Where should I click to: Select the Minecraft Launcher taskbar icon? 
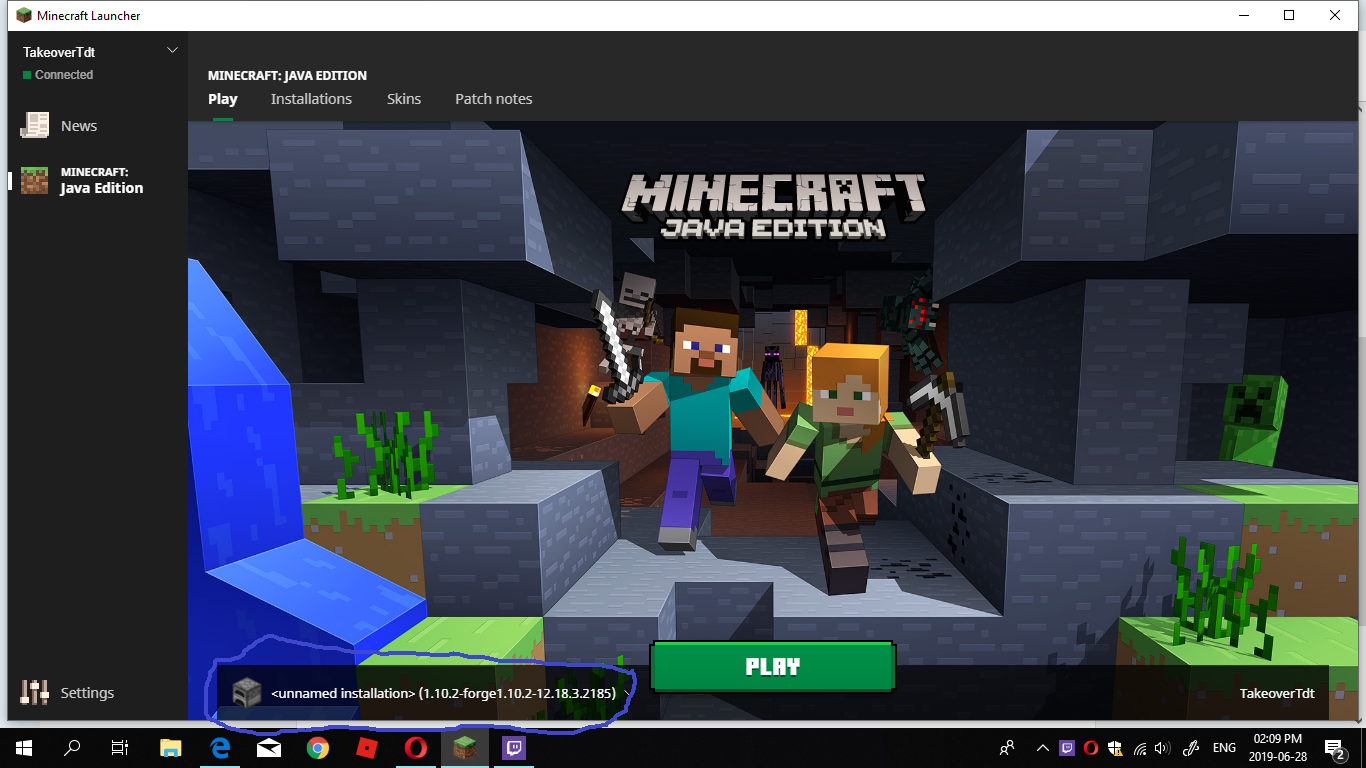[x=465, y=748]
